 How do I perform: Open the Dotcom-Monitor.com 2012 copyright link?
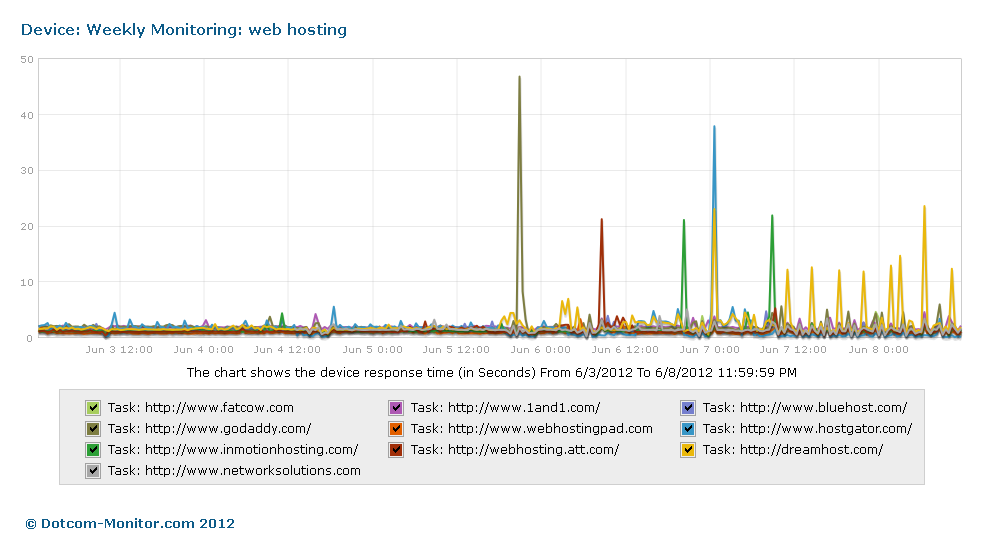130,523
